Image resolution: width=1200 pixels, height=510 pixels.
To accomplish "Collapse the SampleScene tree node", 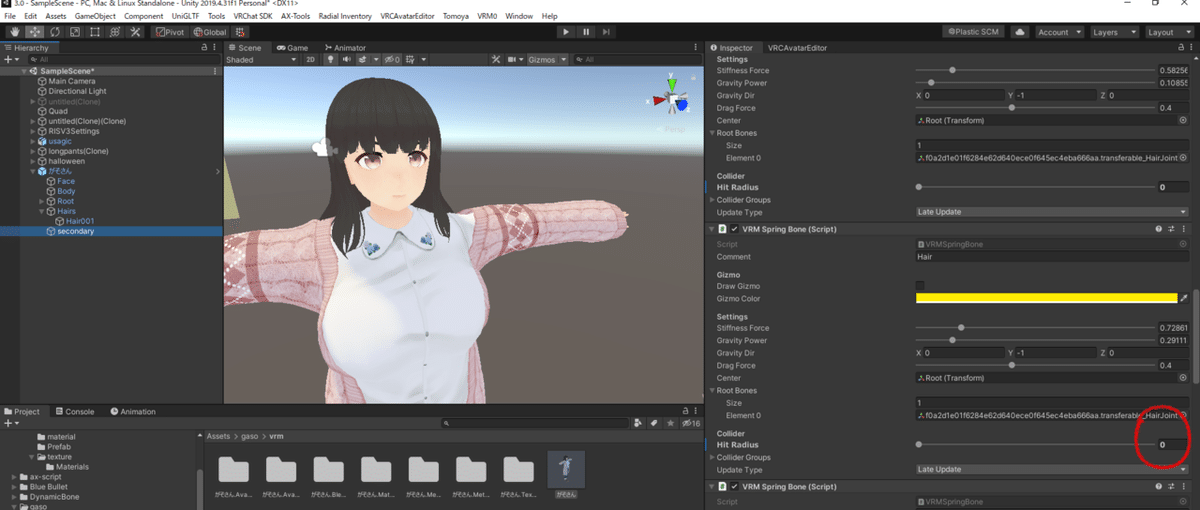I will 24,72.
